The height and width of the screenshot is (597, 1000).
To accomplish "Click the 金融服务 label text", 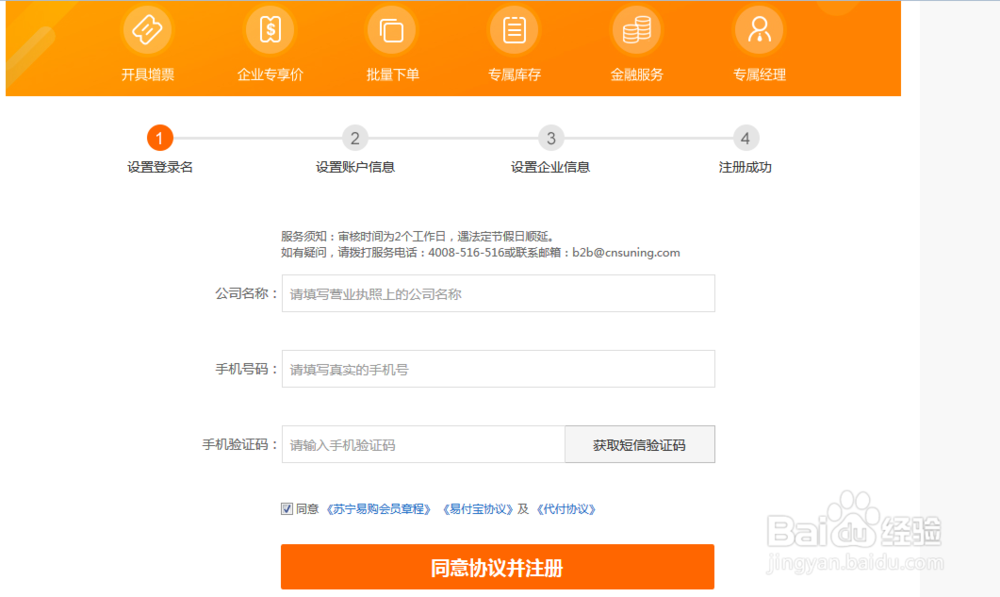I will pyautogui.click(x=637, y=75).
